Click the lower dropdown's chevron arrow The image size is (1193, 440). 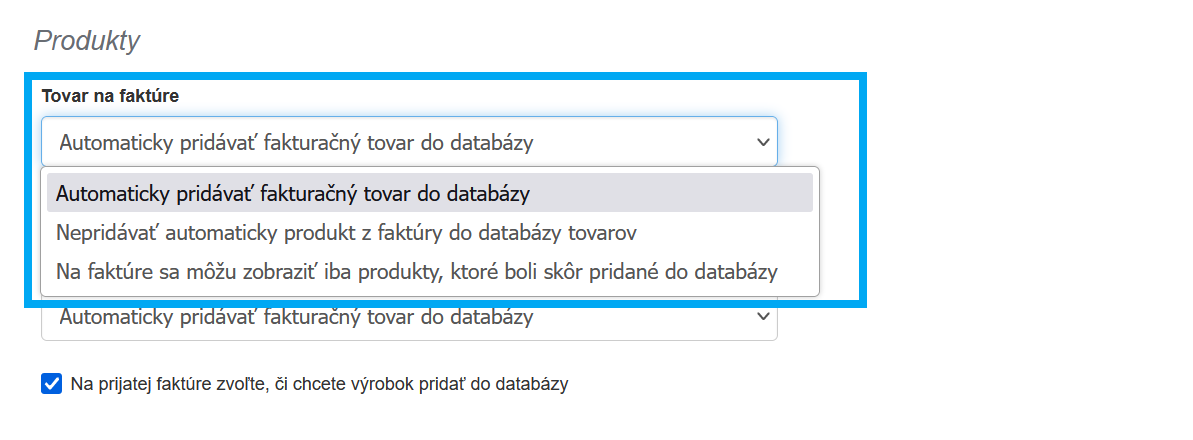(x=762, y=317)
